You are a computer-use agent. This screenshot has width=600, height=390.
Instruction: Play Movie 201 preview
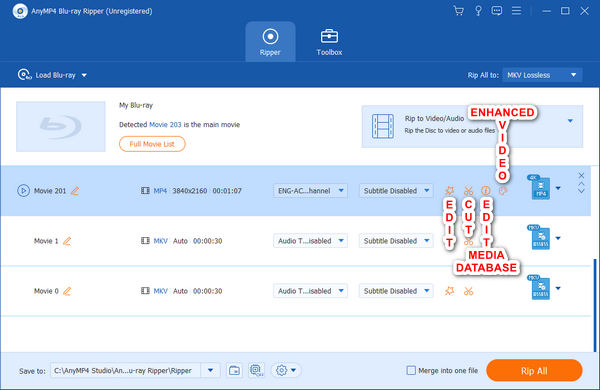point(23,191)
